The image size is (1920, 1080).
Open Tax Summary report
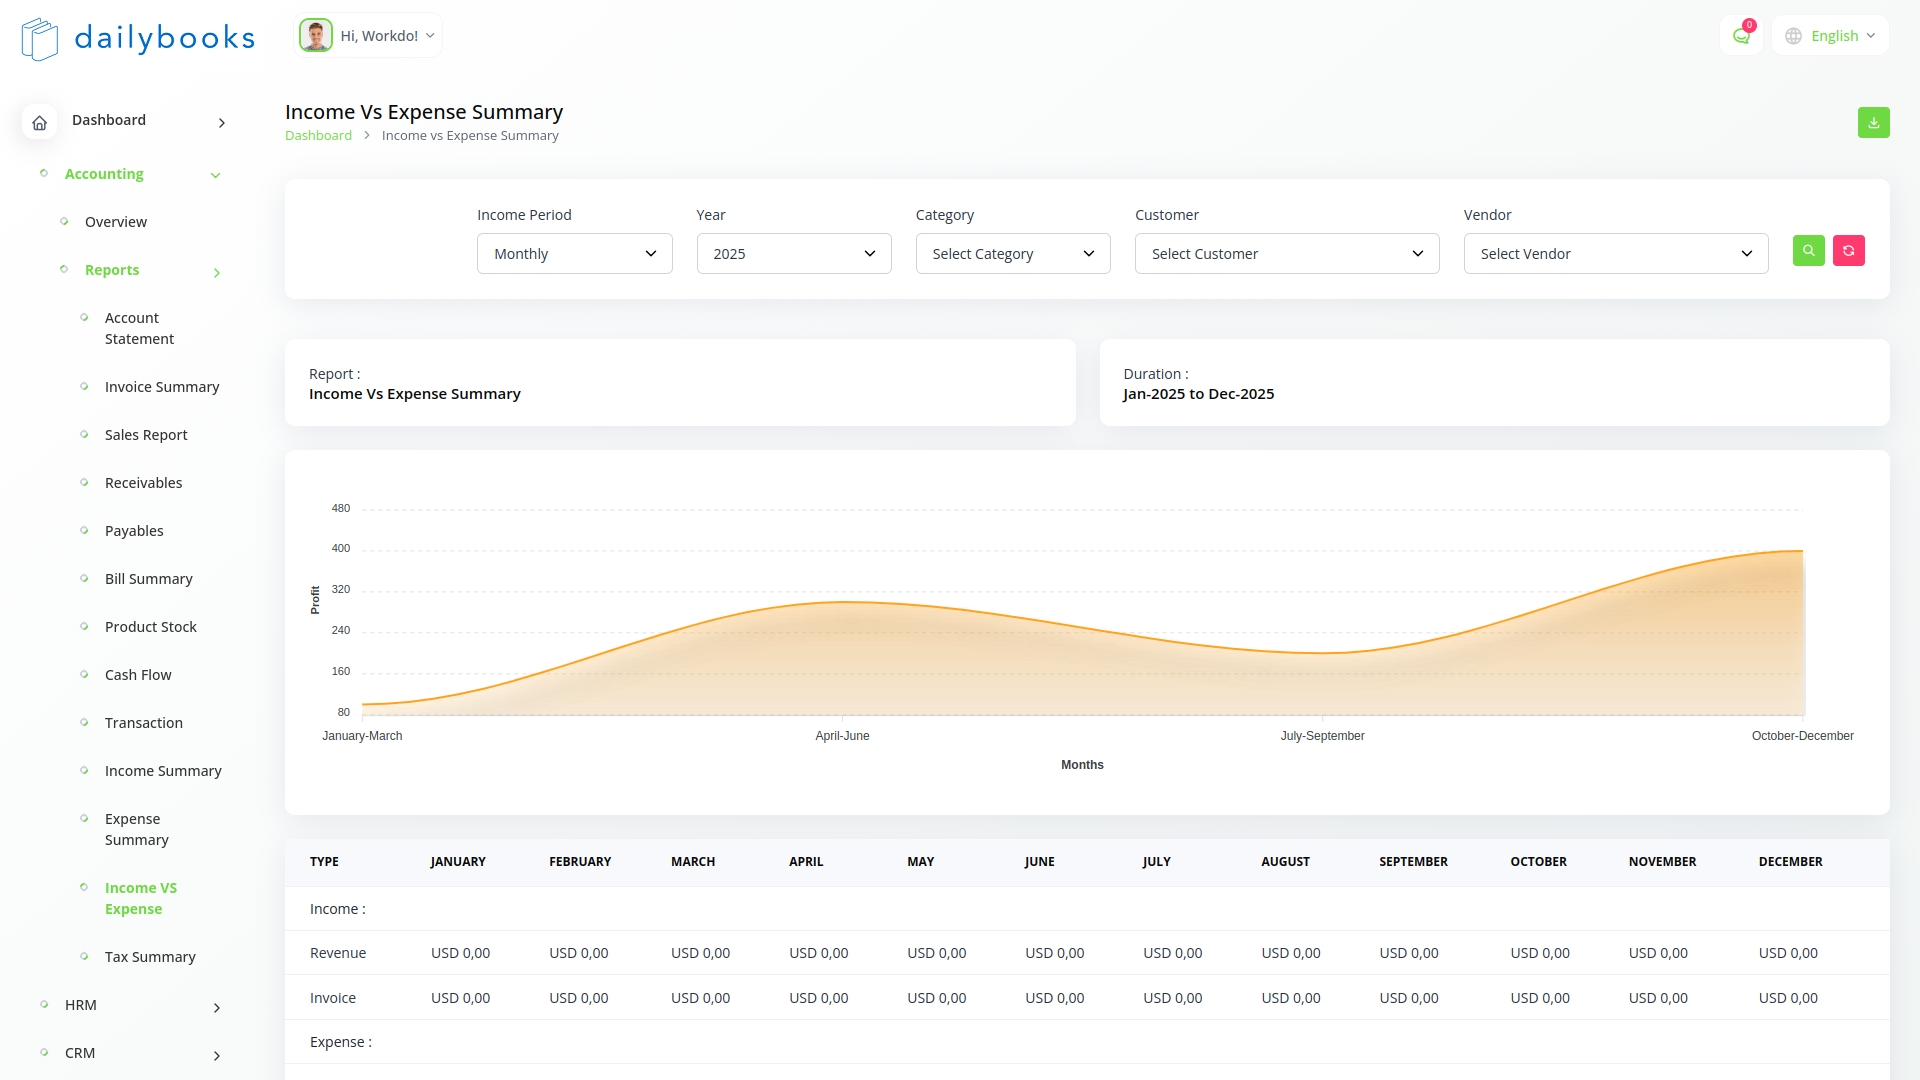(x=150, y=957)
